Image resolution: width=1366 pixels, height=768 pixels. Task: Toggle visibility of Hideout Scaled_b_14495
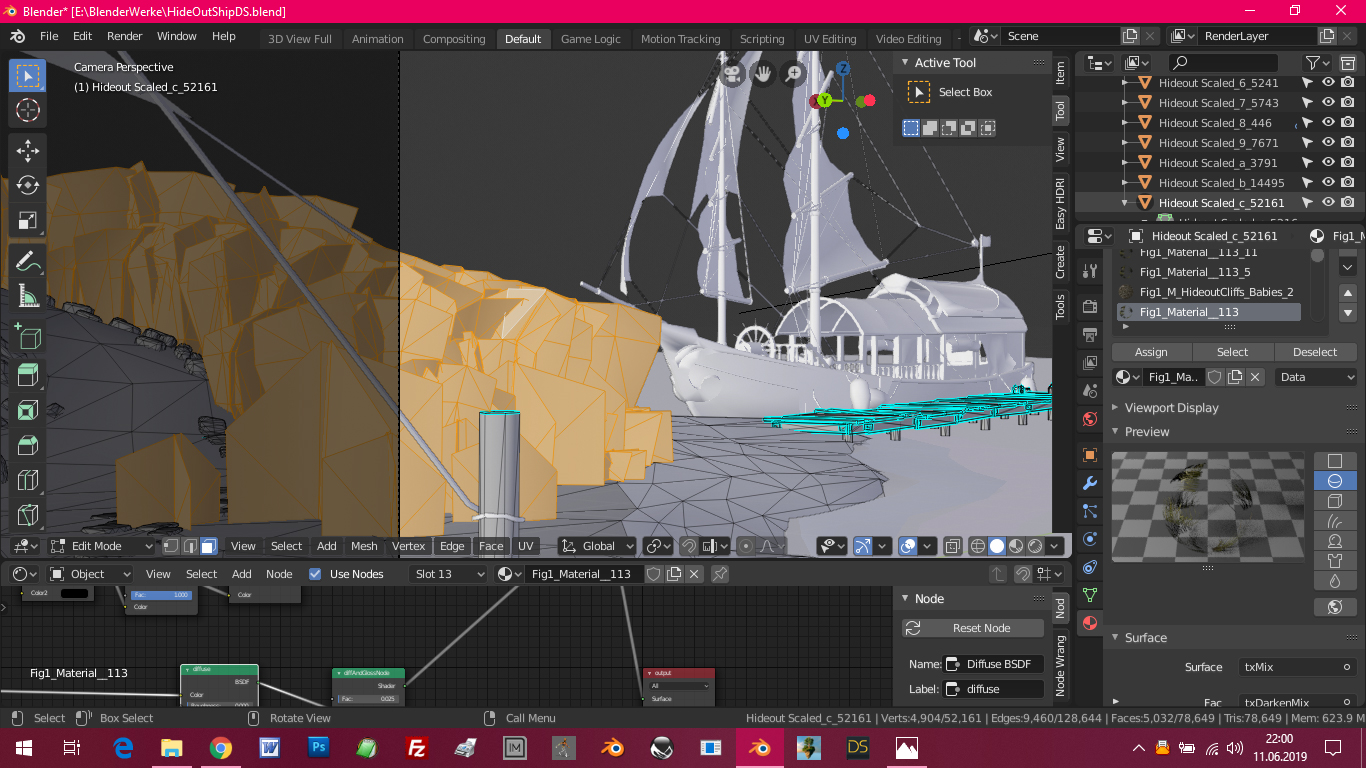[x=1328, y=183]
